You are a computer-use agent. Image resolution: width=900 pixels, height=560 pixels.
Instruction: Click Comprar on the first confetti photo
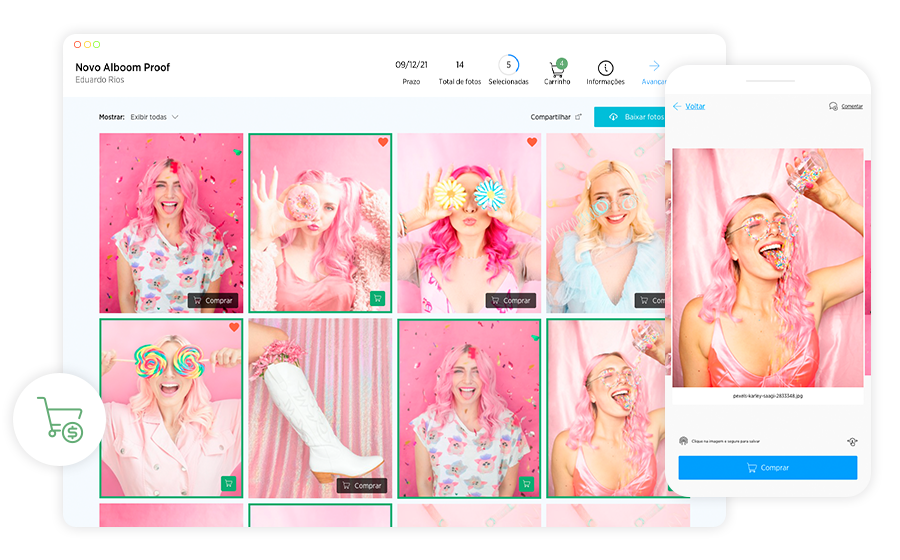tap(212, 300)
